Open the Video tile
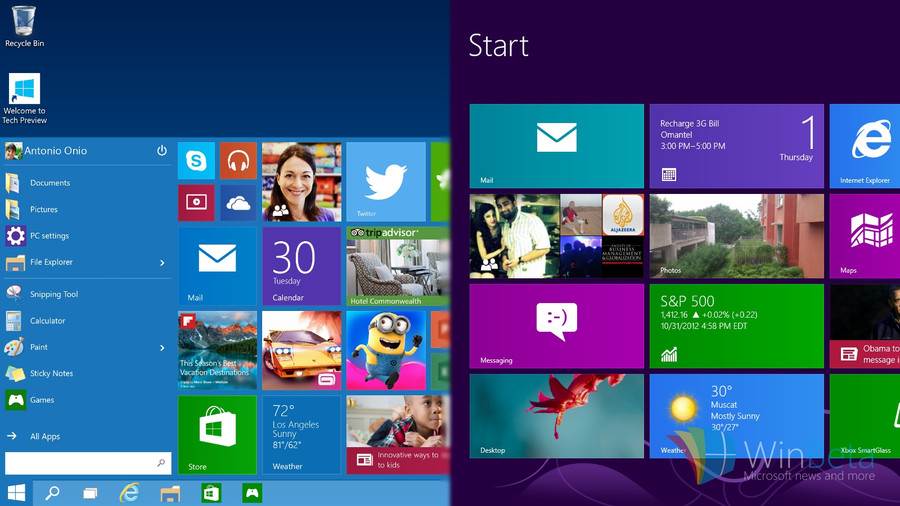Screen dimensions: 900x506 (x=196, y=203)
